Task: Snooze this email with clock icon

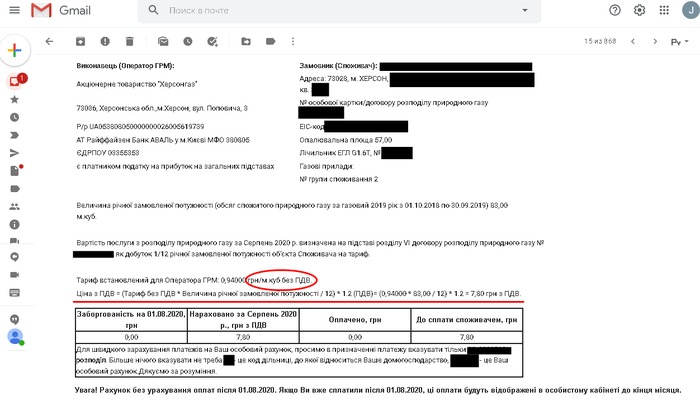Action: click(x=187, y=42)
